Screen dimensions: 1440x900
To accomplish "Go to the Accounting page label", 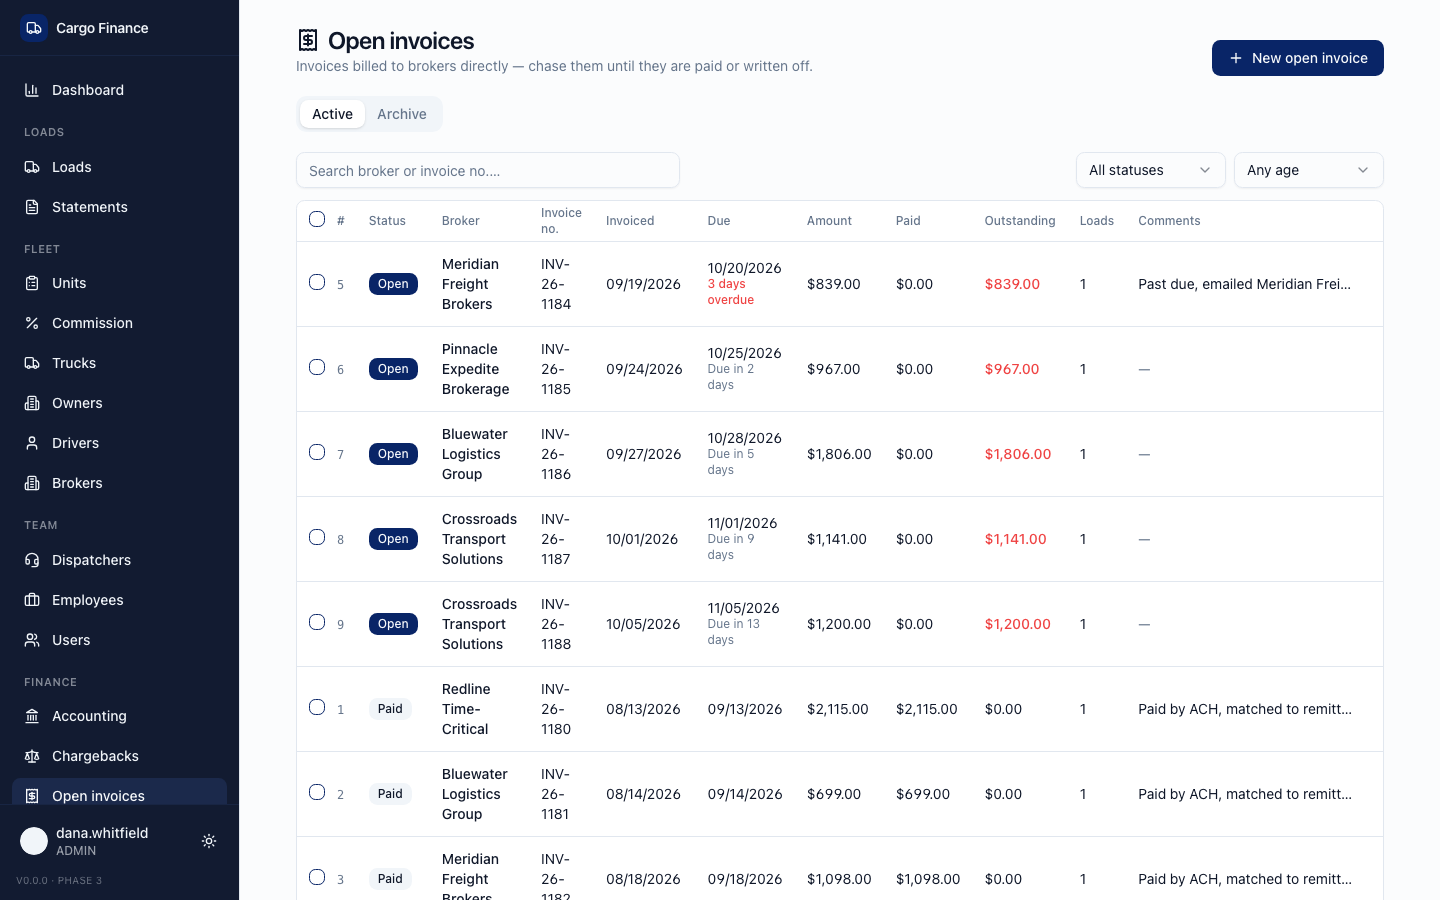I will [x=89, y=716].
